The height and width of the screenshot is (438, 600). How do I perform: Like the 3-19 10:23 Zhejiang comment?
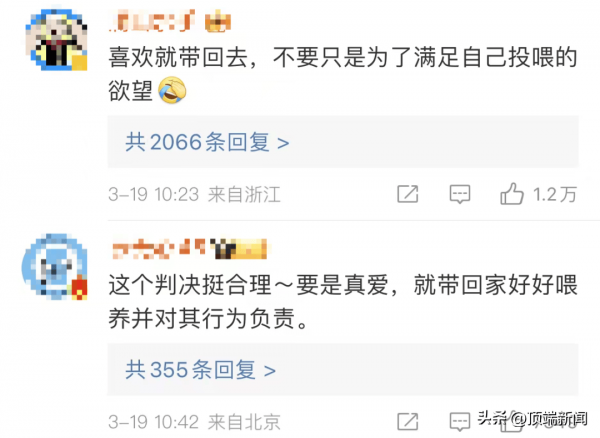512,194
